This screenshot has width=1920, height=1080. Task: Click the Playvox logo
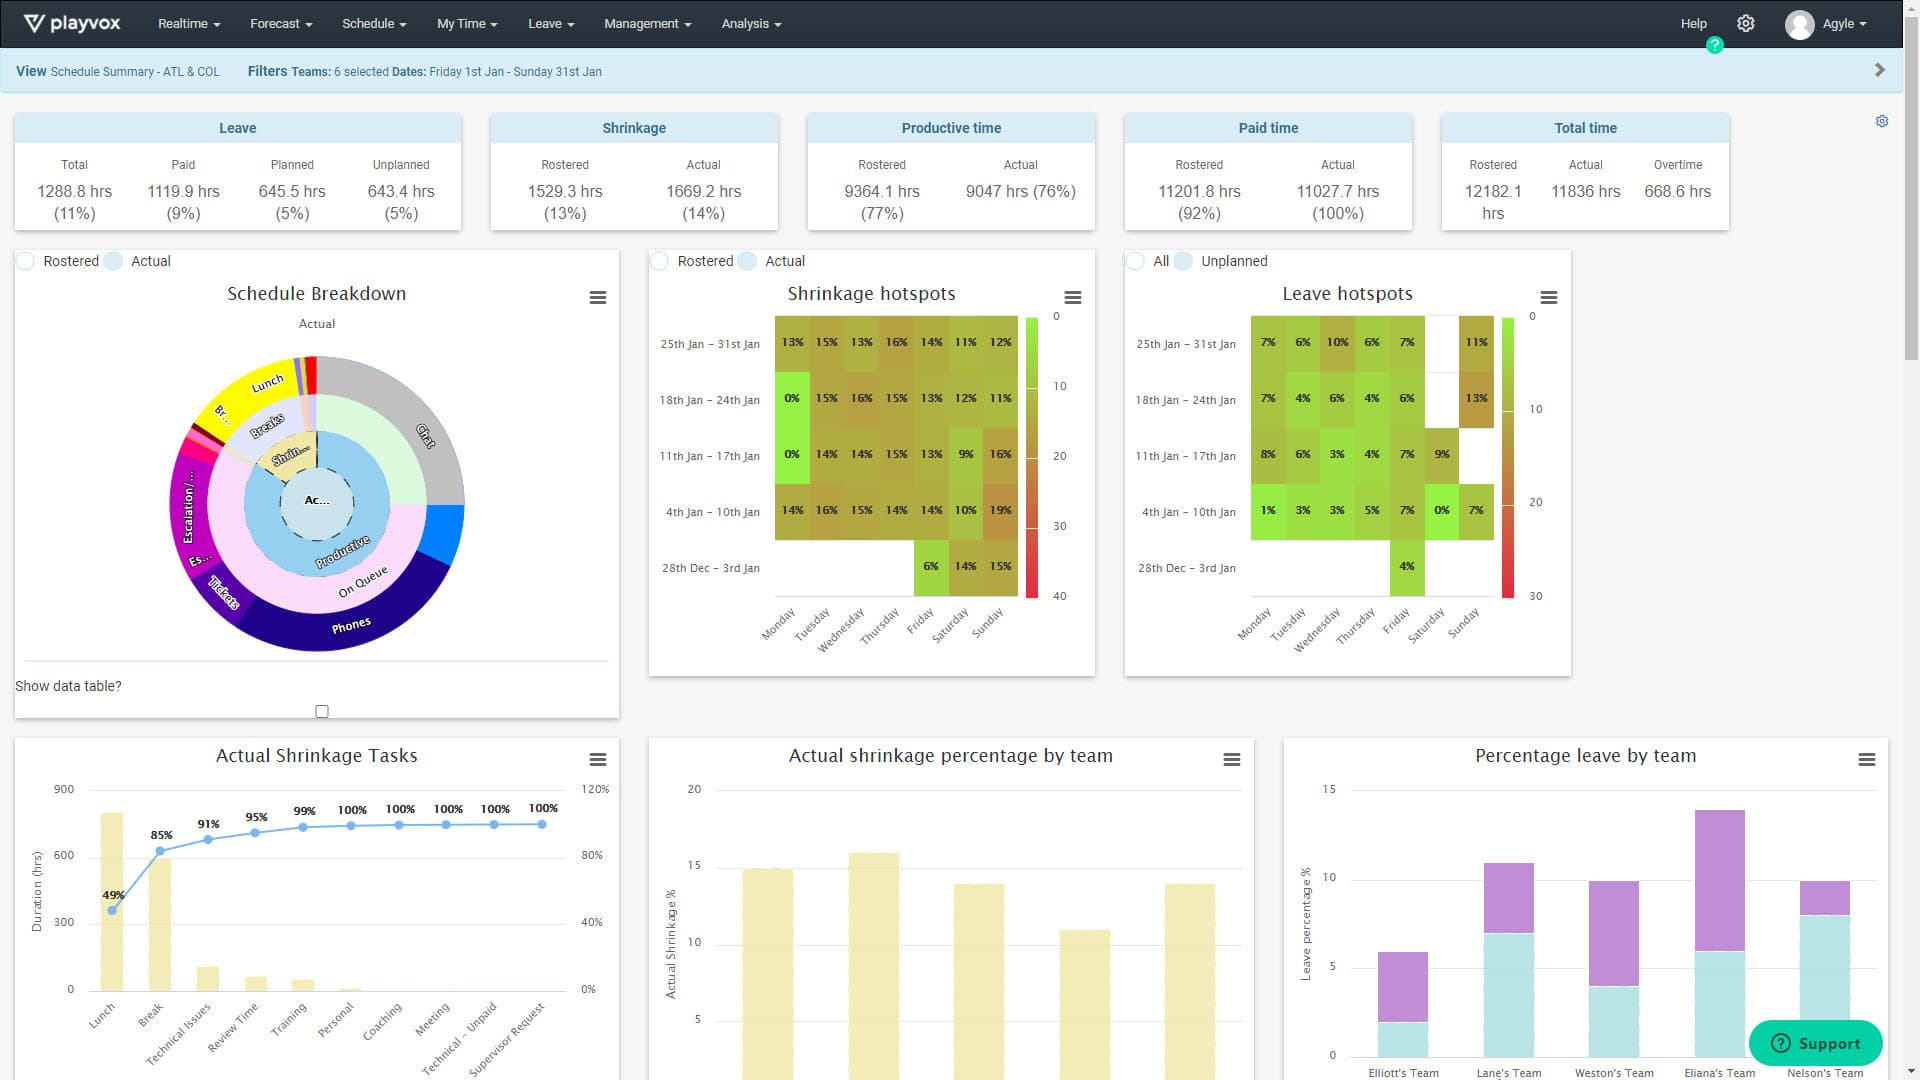72,24
